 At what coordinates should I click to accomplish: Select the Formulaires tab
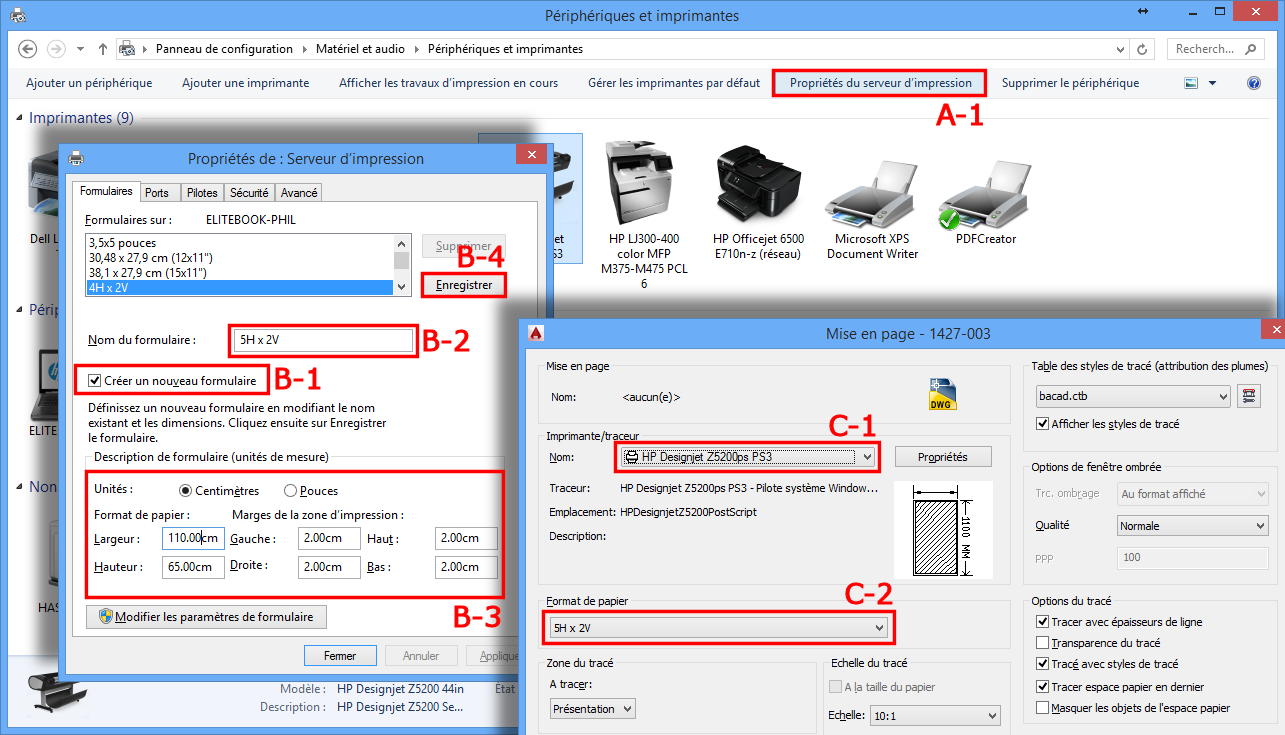(106, 191)
